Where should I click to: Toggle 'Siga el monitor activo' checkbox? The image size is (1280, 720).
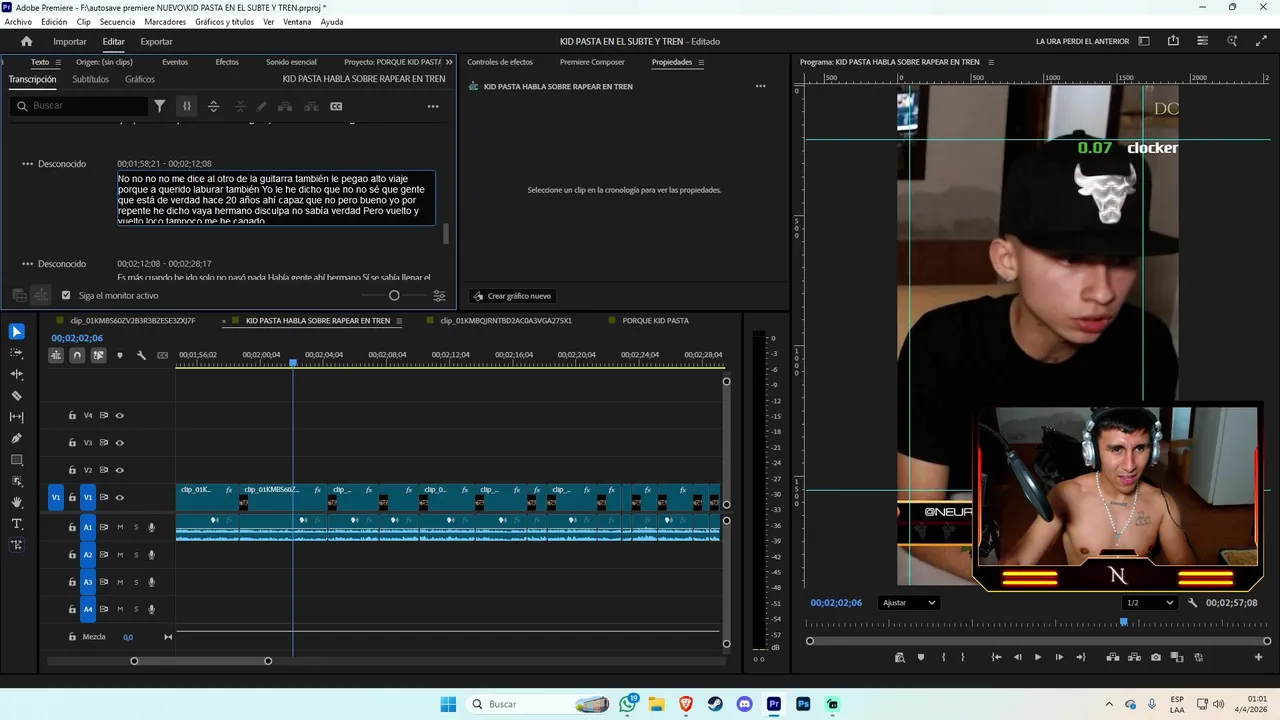(x=66, y=296)
